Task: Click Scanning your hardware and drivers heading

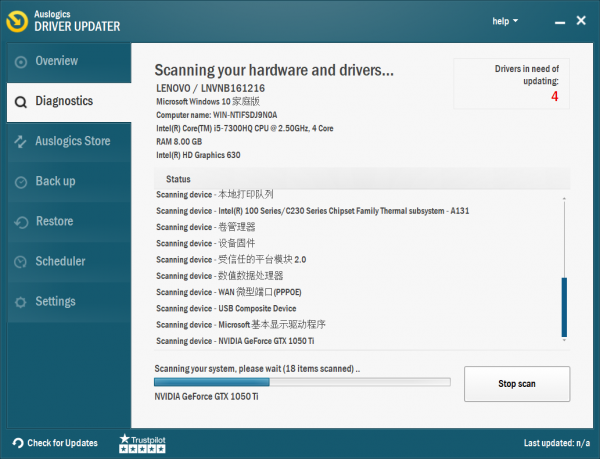Action: coord(274,70)
